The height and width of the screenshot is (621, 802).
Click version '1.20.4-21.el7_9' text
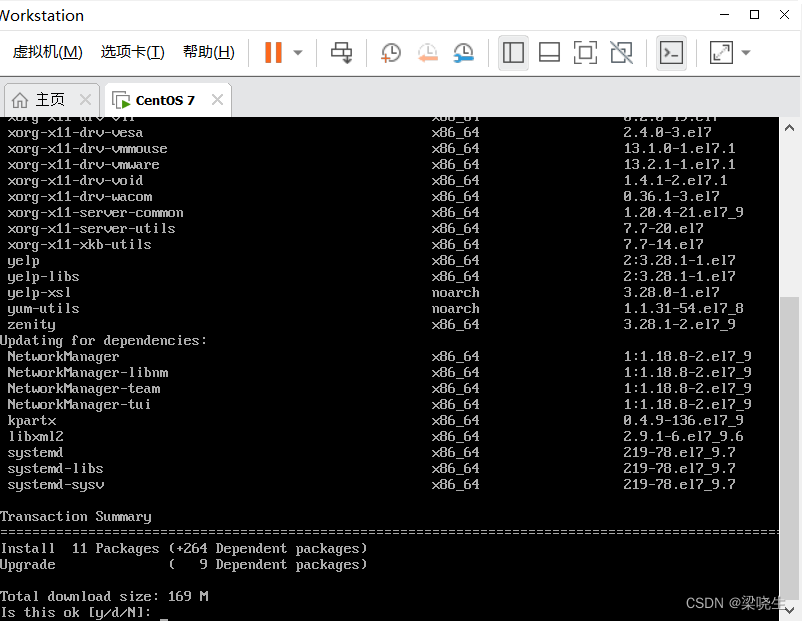pyautogui.click(x=683, y=212)
